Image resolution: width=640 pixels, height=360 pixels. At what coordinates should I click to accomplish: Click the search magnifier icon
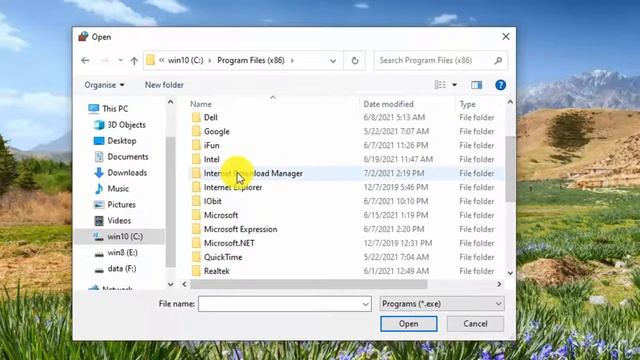(x=498, y=60)
